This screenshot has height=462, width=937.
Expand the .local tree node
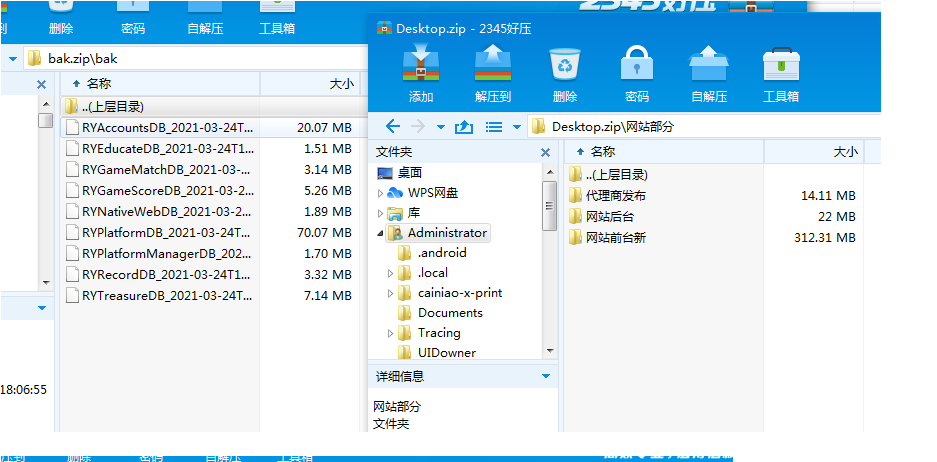pyautogui.click(x=390, y=273)
